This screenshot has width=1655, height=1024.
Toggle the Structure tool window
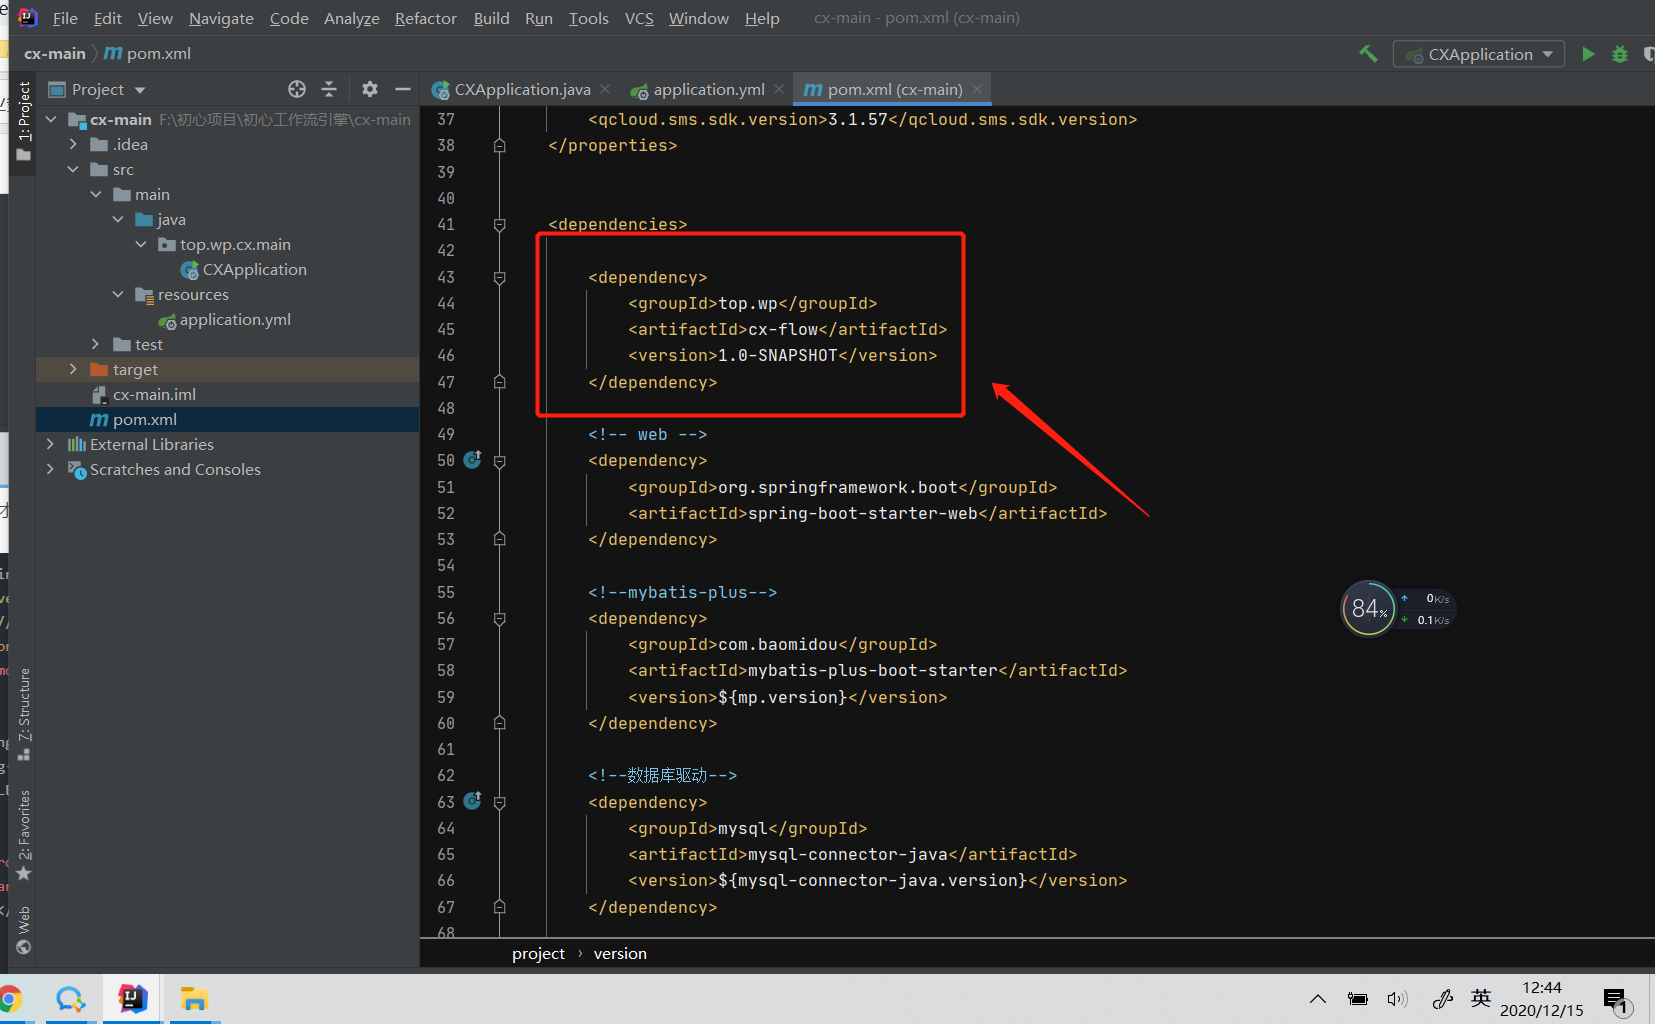(x=24, y=714)
